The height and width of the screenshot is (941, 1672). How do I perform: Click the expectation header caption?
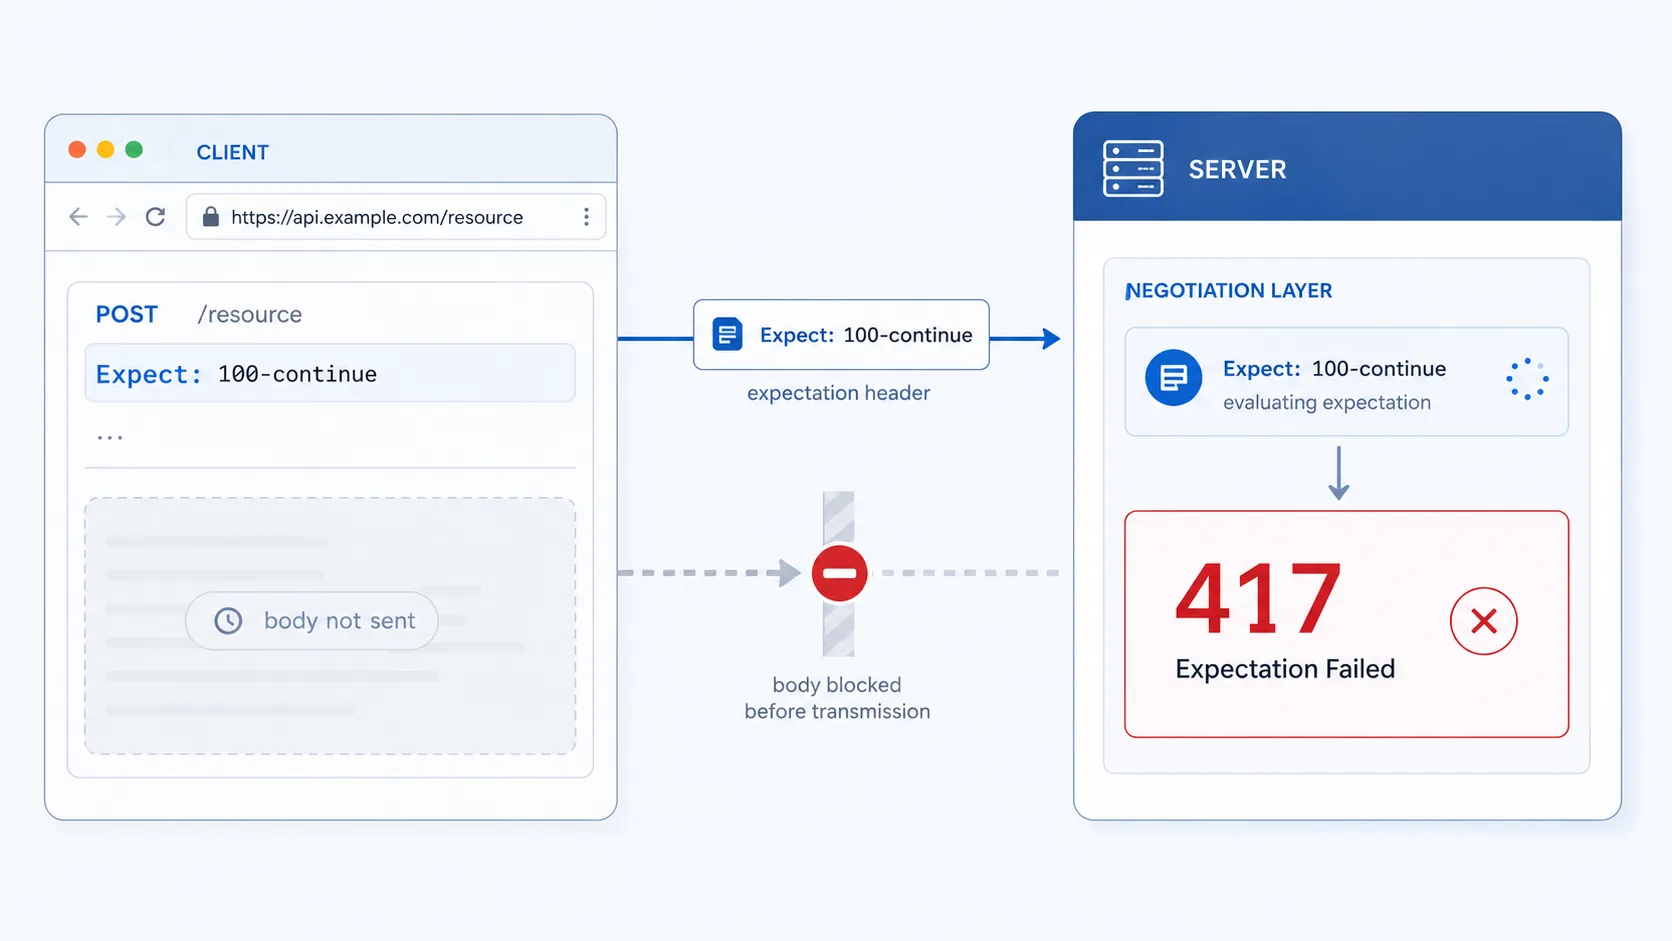838,393
